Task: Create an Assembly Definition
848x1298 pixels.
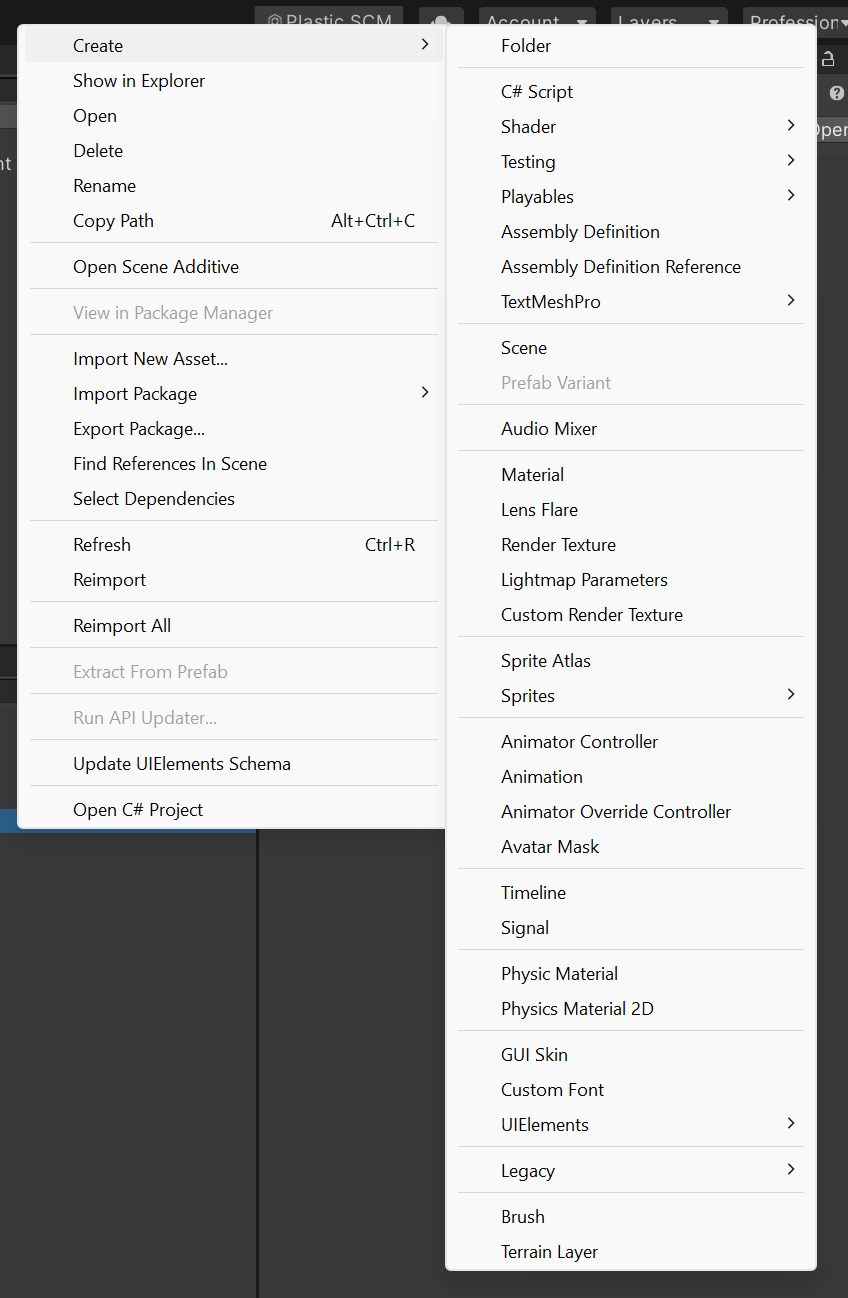Action: 631,232
